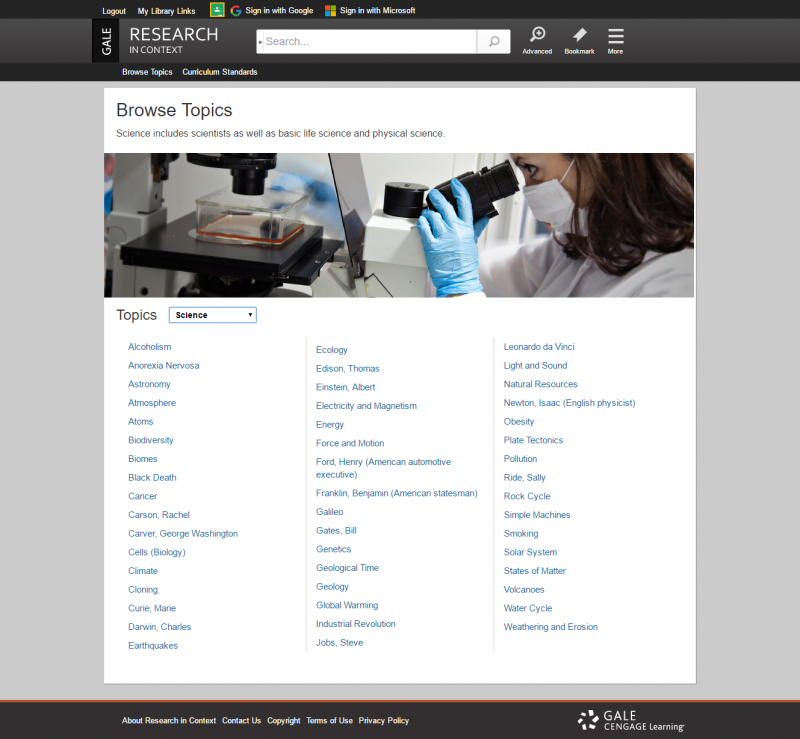The width and height of the screenshot is (800, 739).
Task: Open Global Warming topic
Action: point(347,605)
